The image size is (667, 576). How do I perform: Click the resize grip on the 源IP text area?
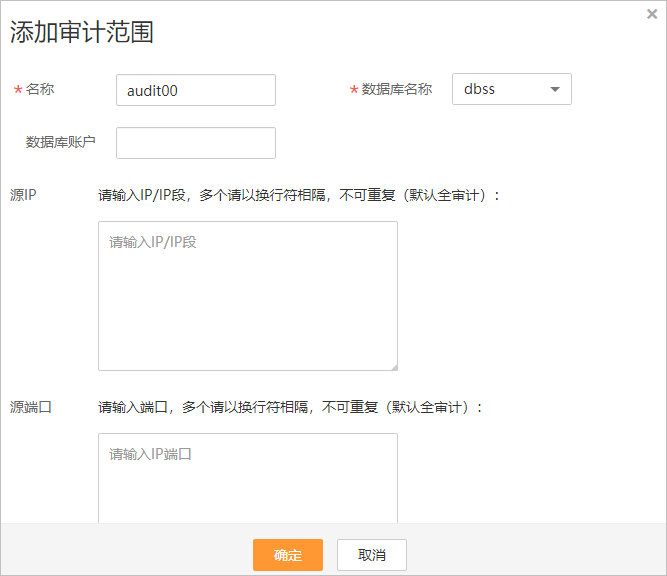click(393, 366)
